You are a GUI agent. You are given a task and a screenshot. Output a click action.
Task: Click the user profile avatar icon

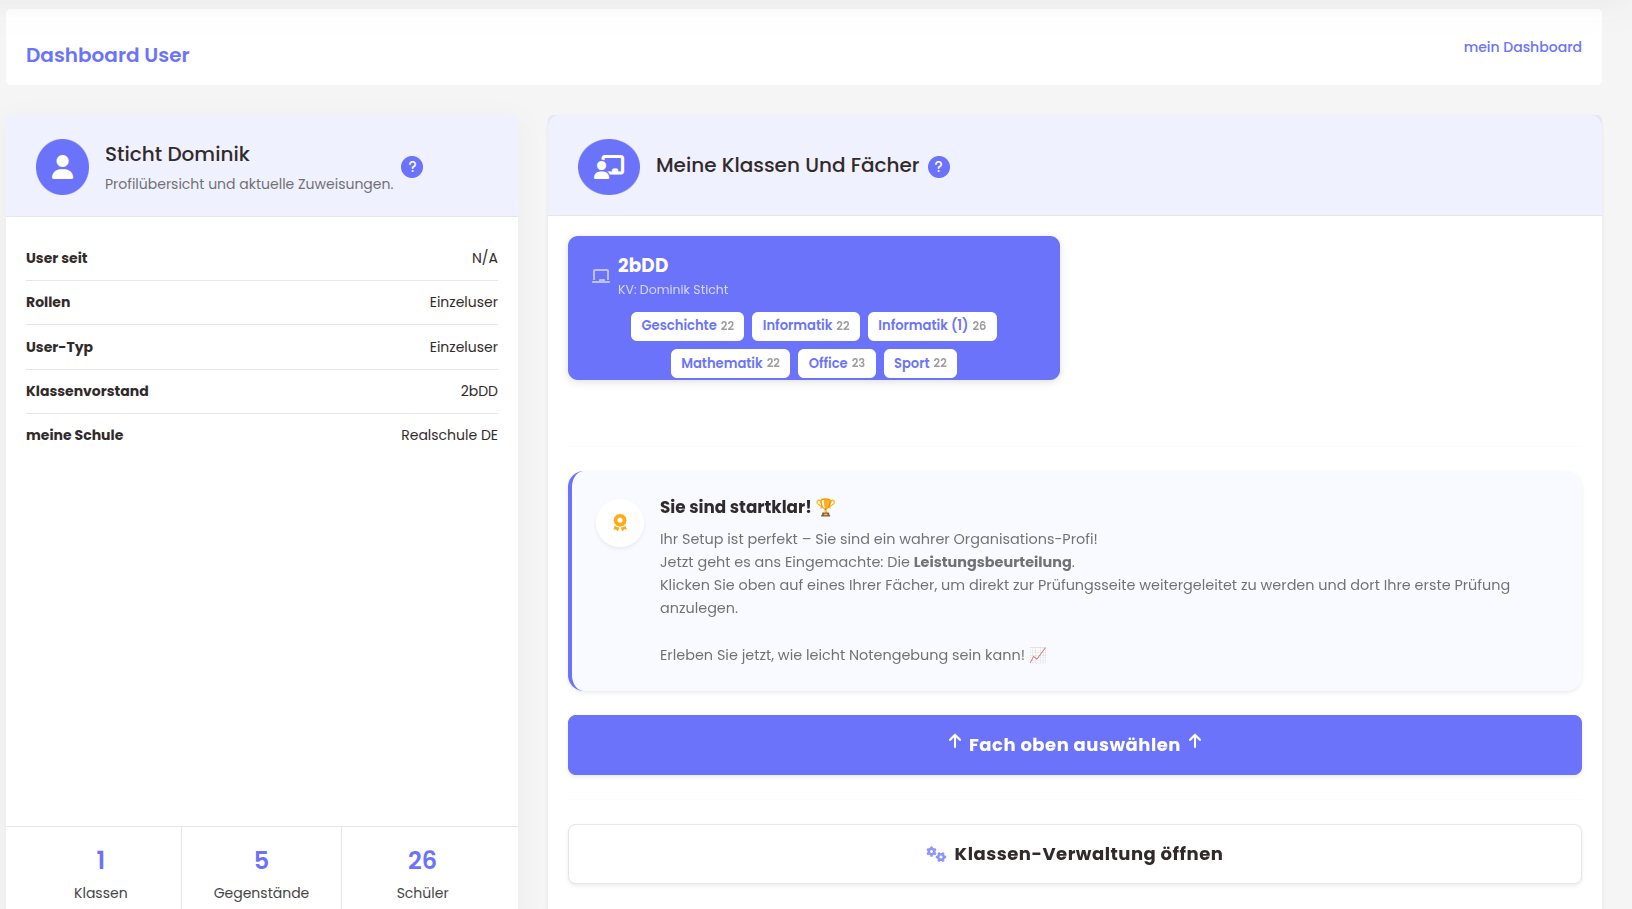click(x=62, y=167)
